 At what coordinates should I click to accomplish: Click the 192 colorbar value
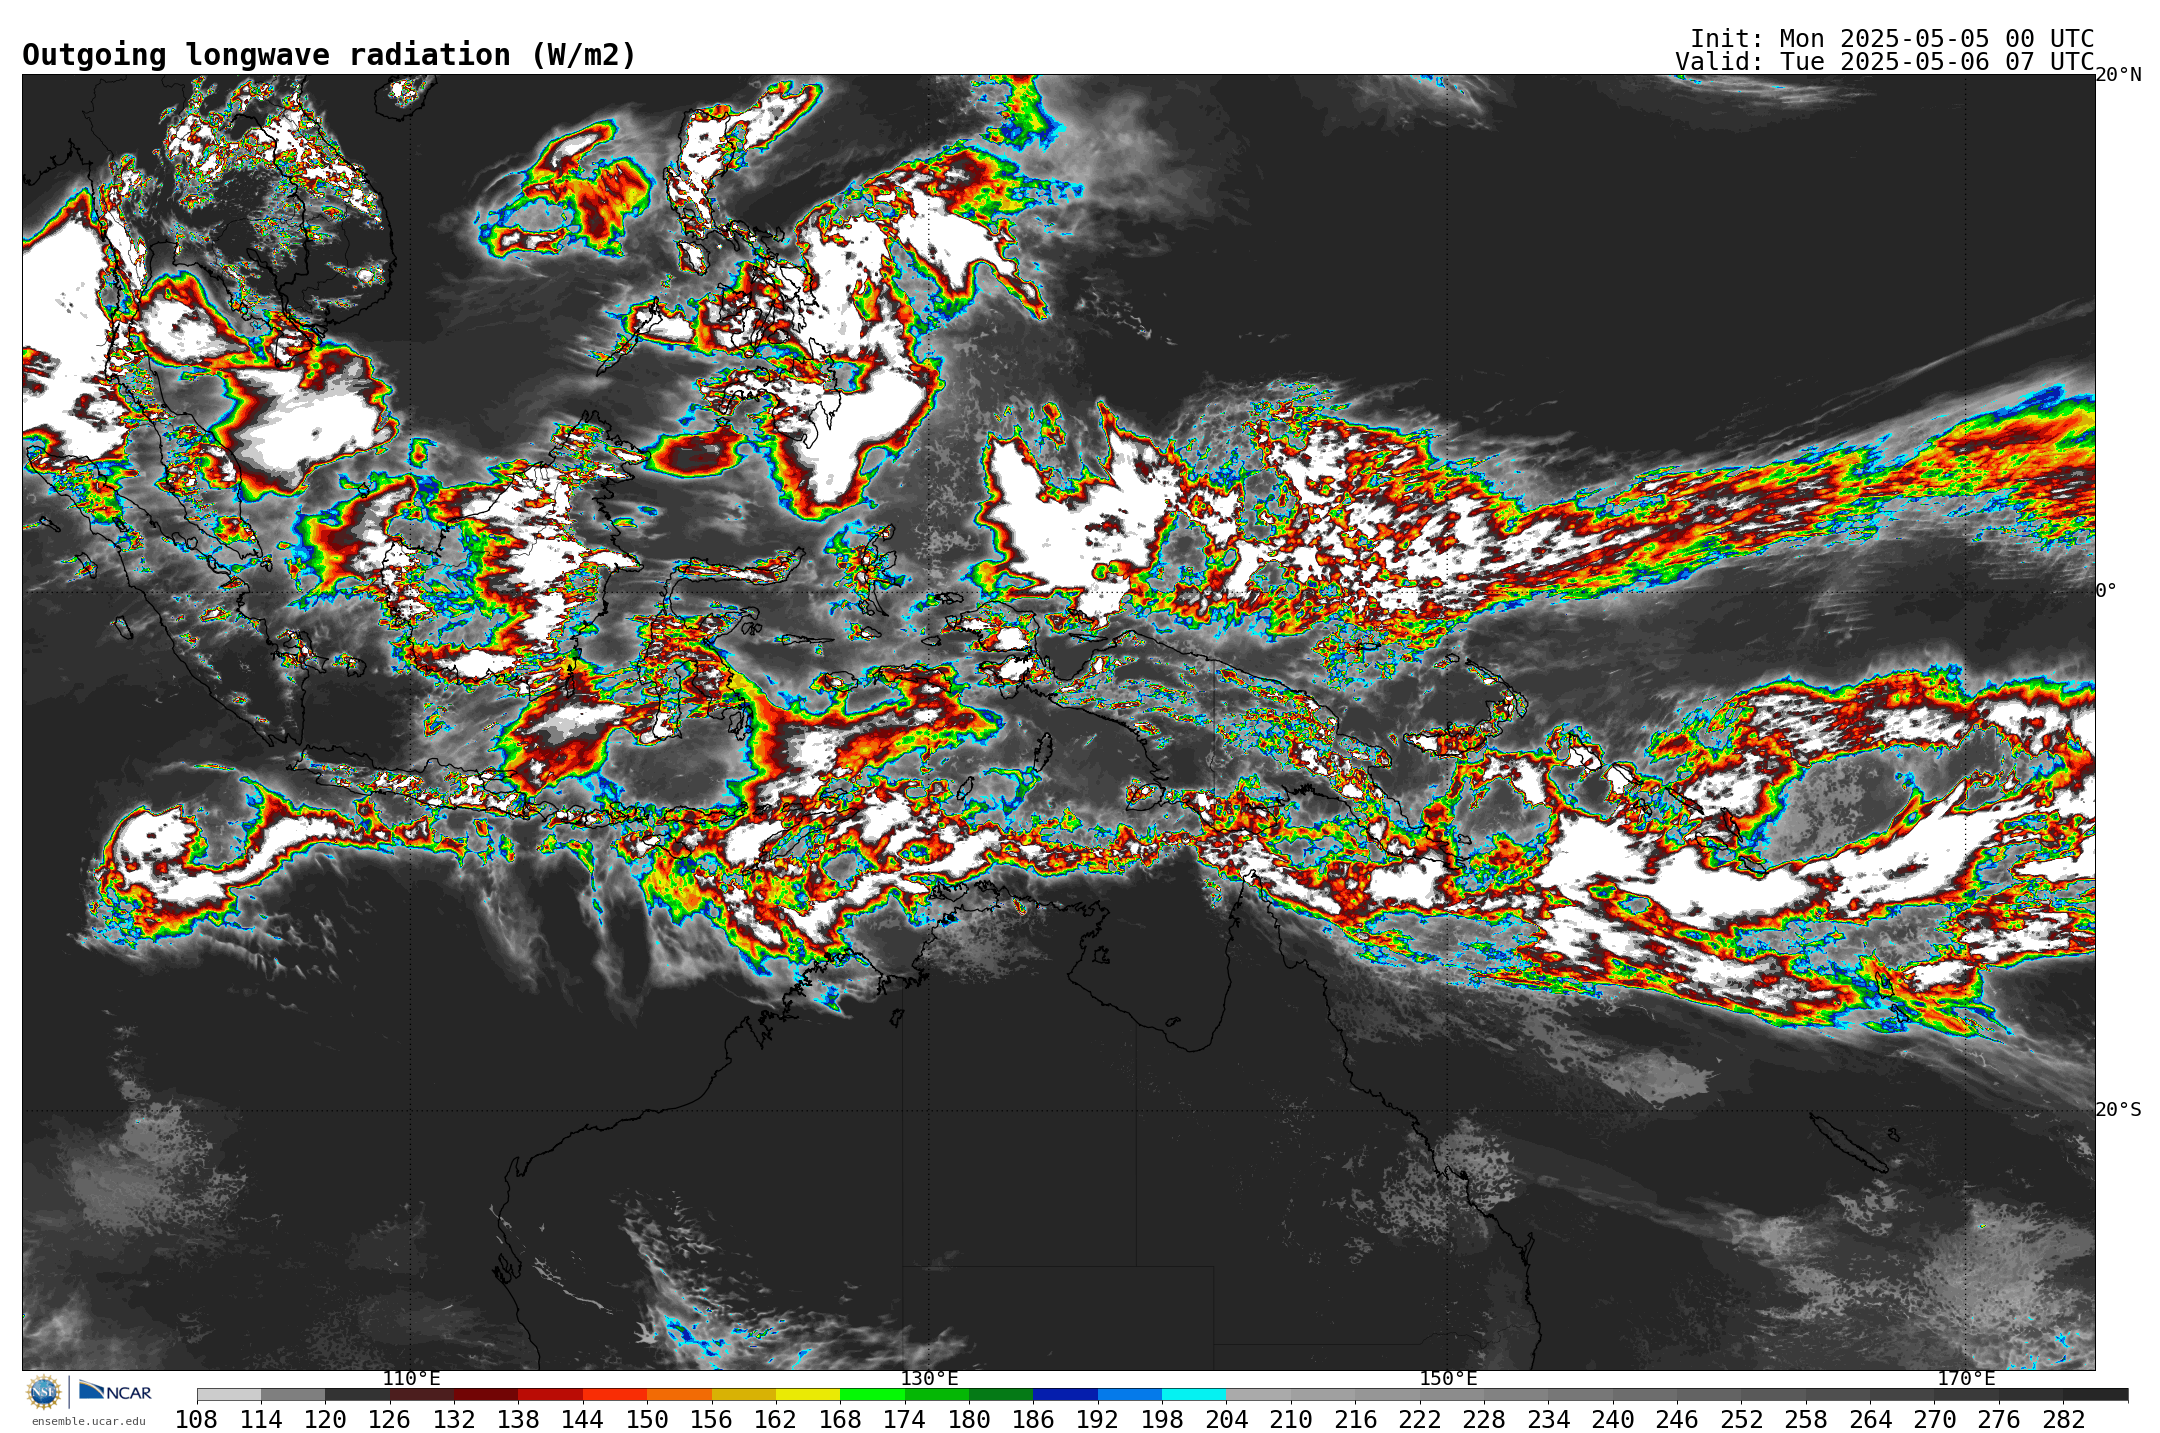(x=1097, y=1420)
